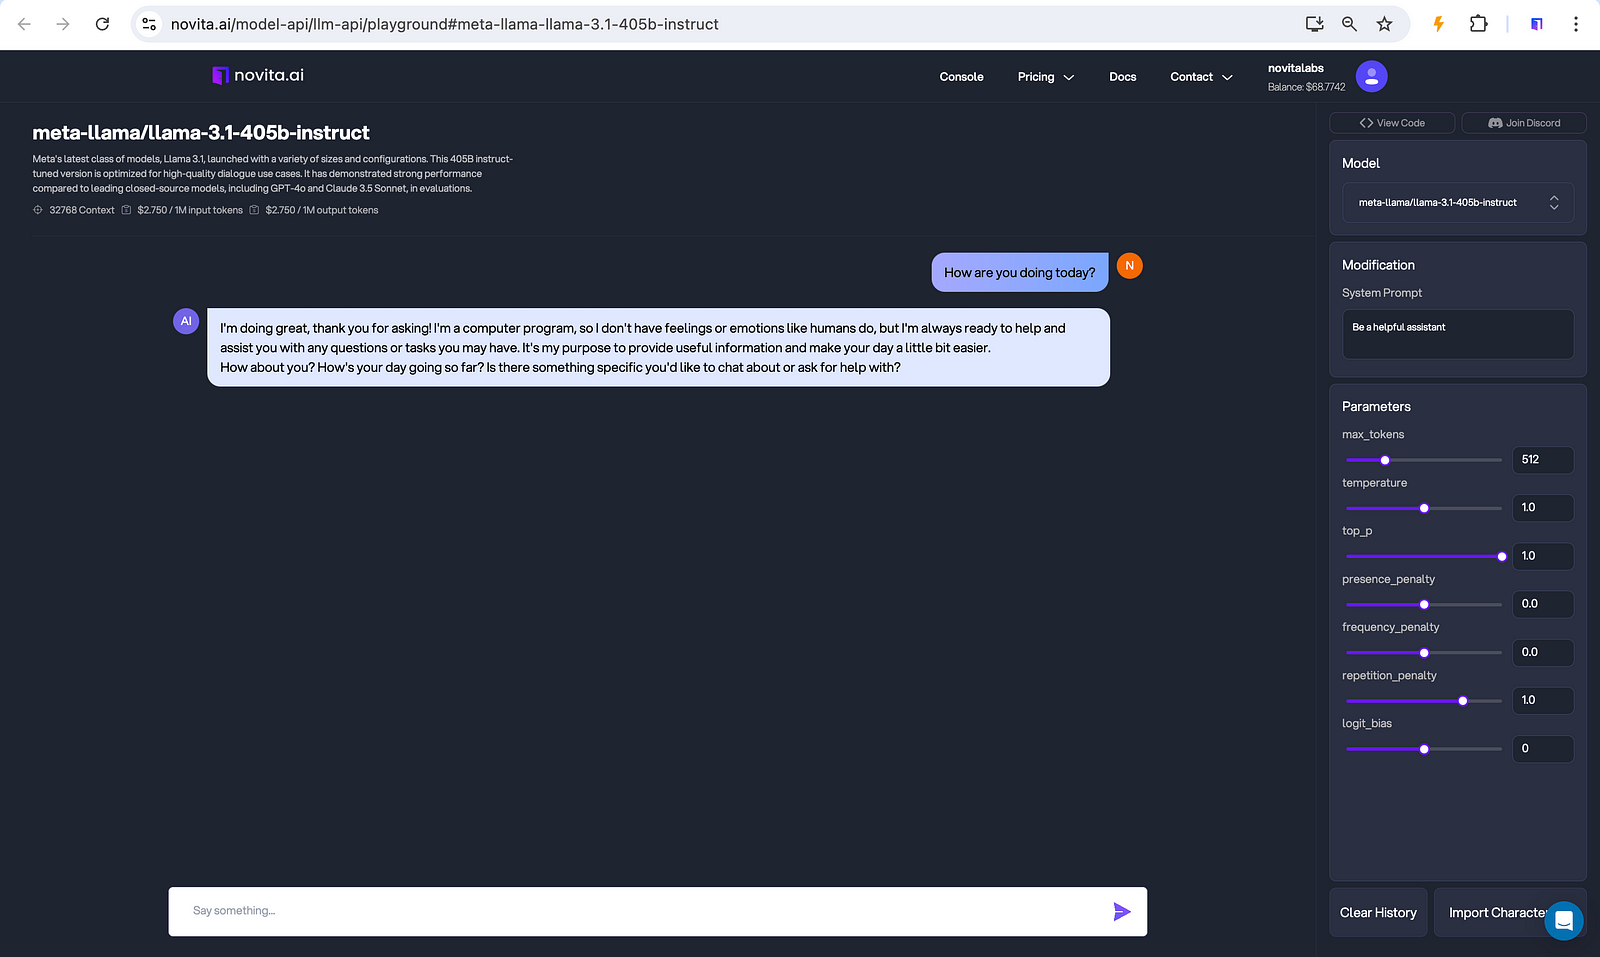Click the purple send message arrow
Image resolution: width=1600 pixels, height=957 pixels.
1122,911
